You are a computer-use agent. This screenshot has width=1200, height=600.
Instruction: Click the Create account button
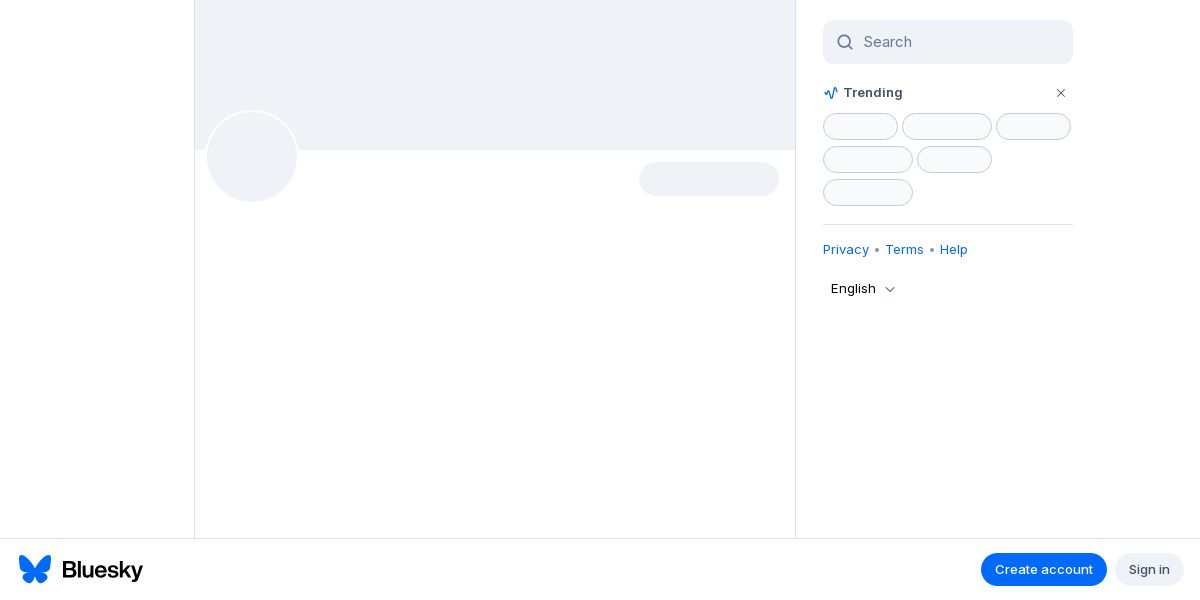1044,569
